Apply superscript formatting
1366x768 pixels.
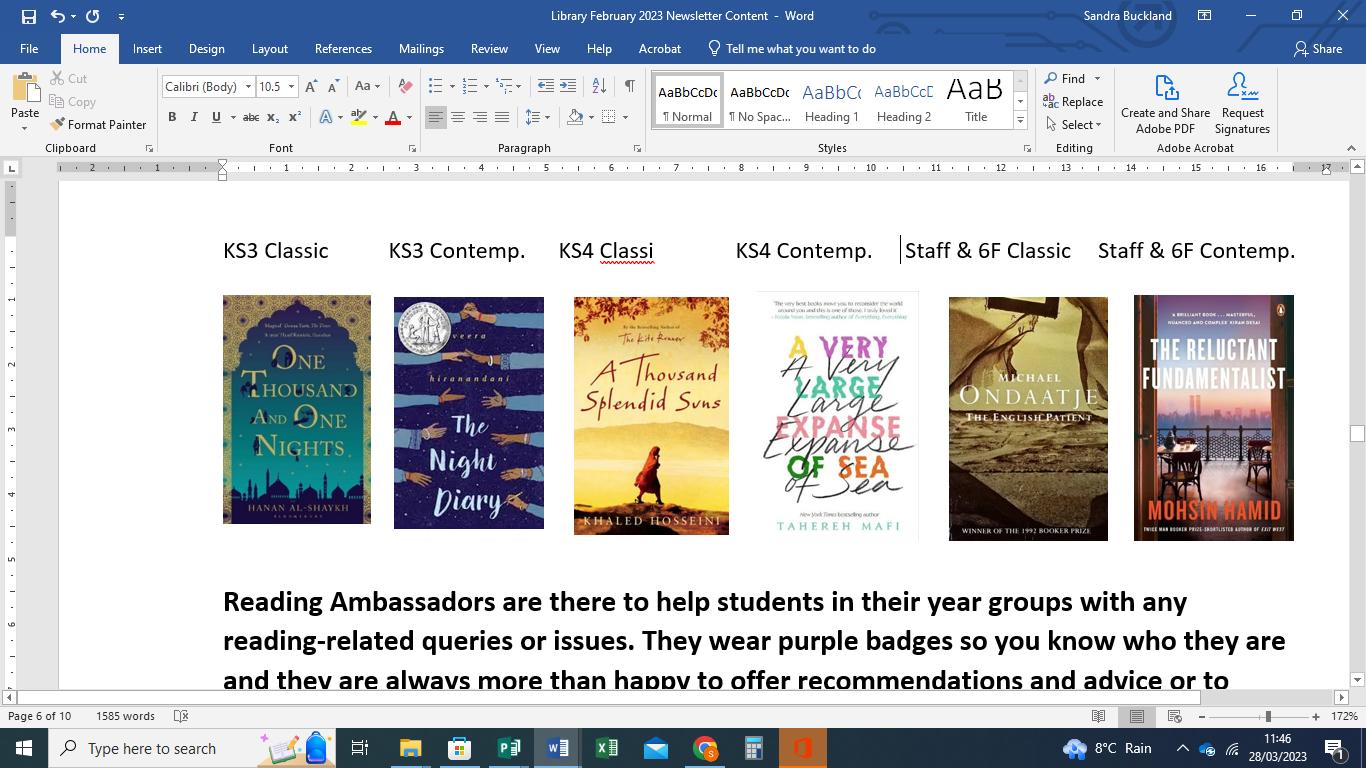point(295,117)
